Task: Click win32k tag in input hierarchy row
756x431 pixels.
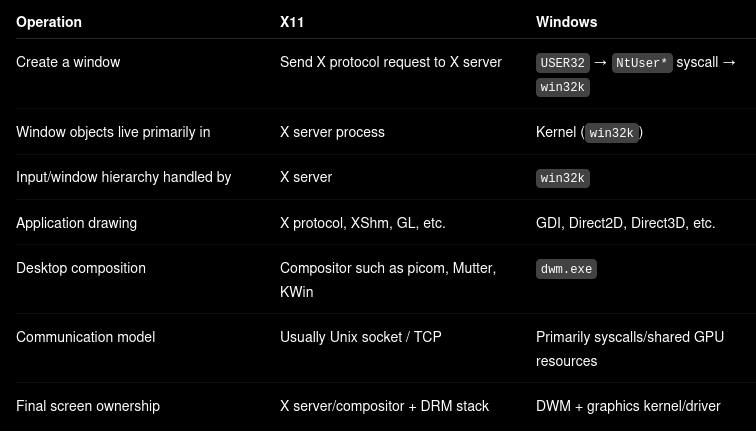Action: click(x=563, y=178)
